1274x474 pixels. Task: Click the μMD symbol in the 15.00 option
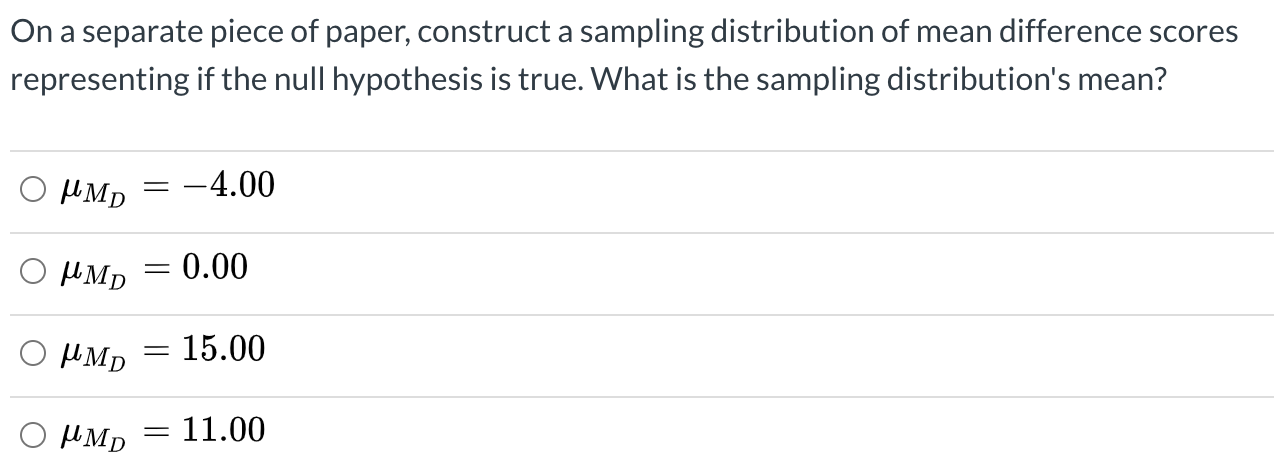point(92,353)
